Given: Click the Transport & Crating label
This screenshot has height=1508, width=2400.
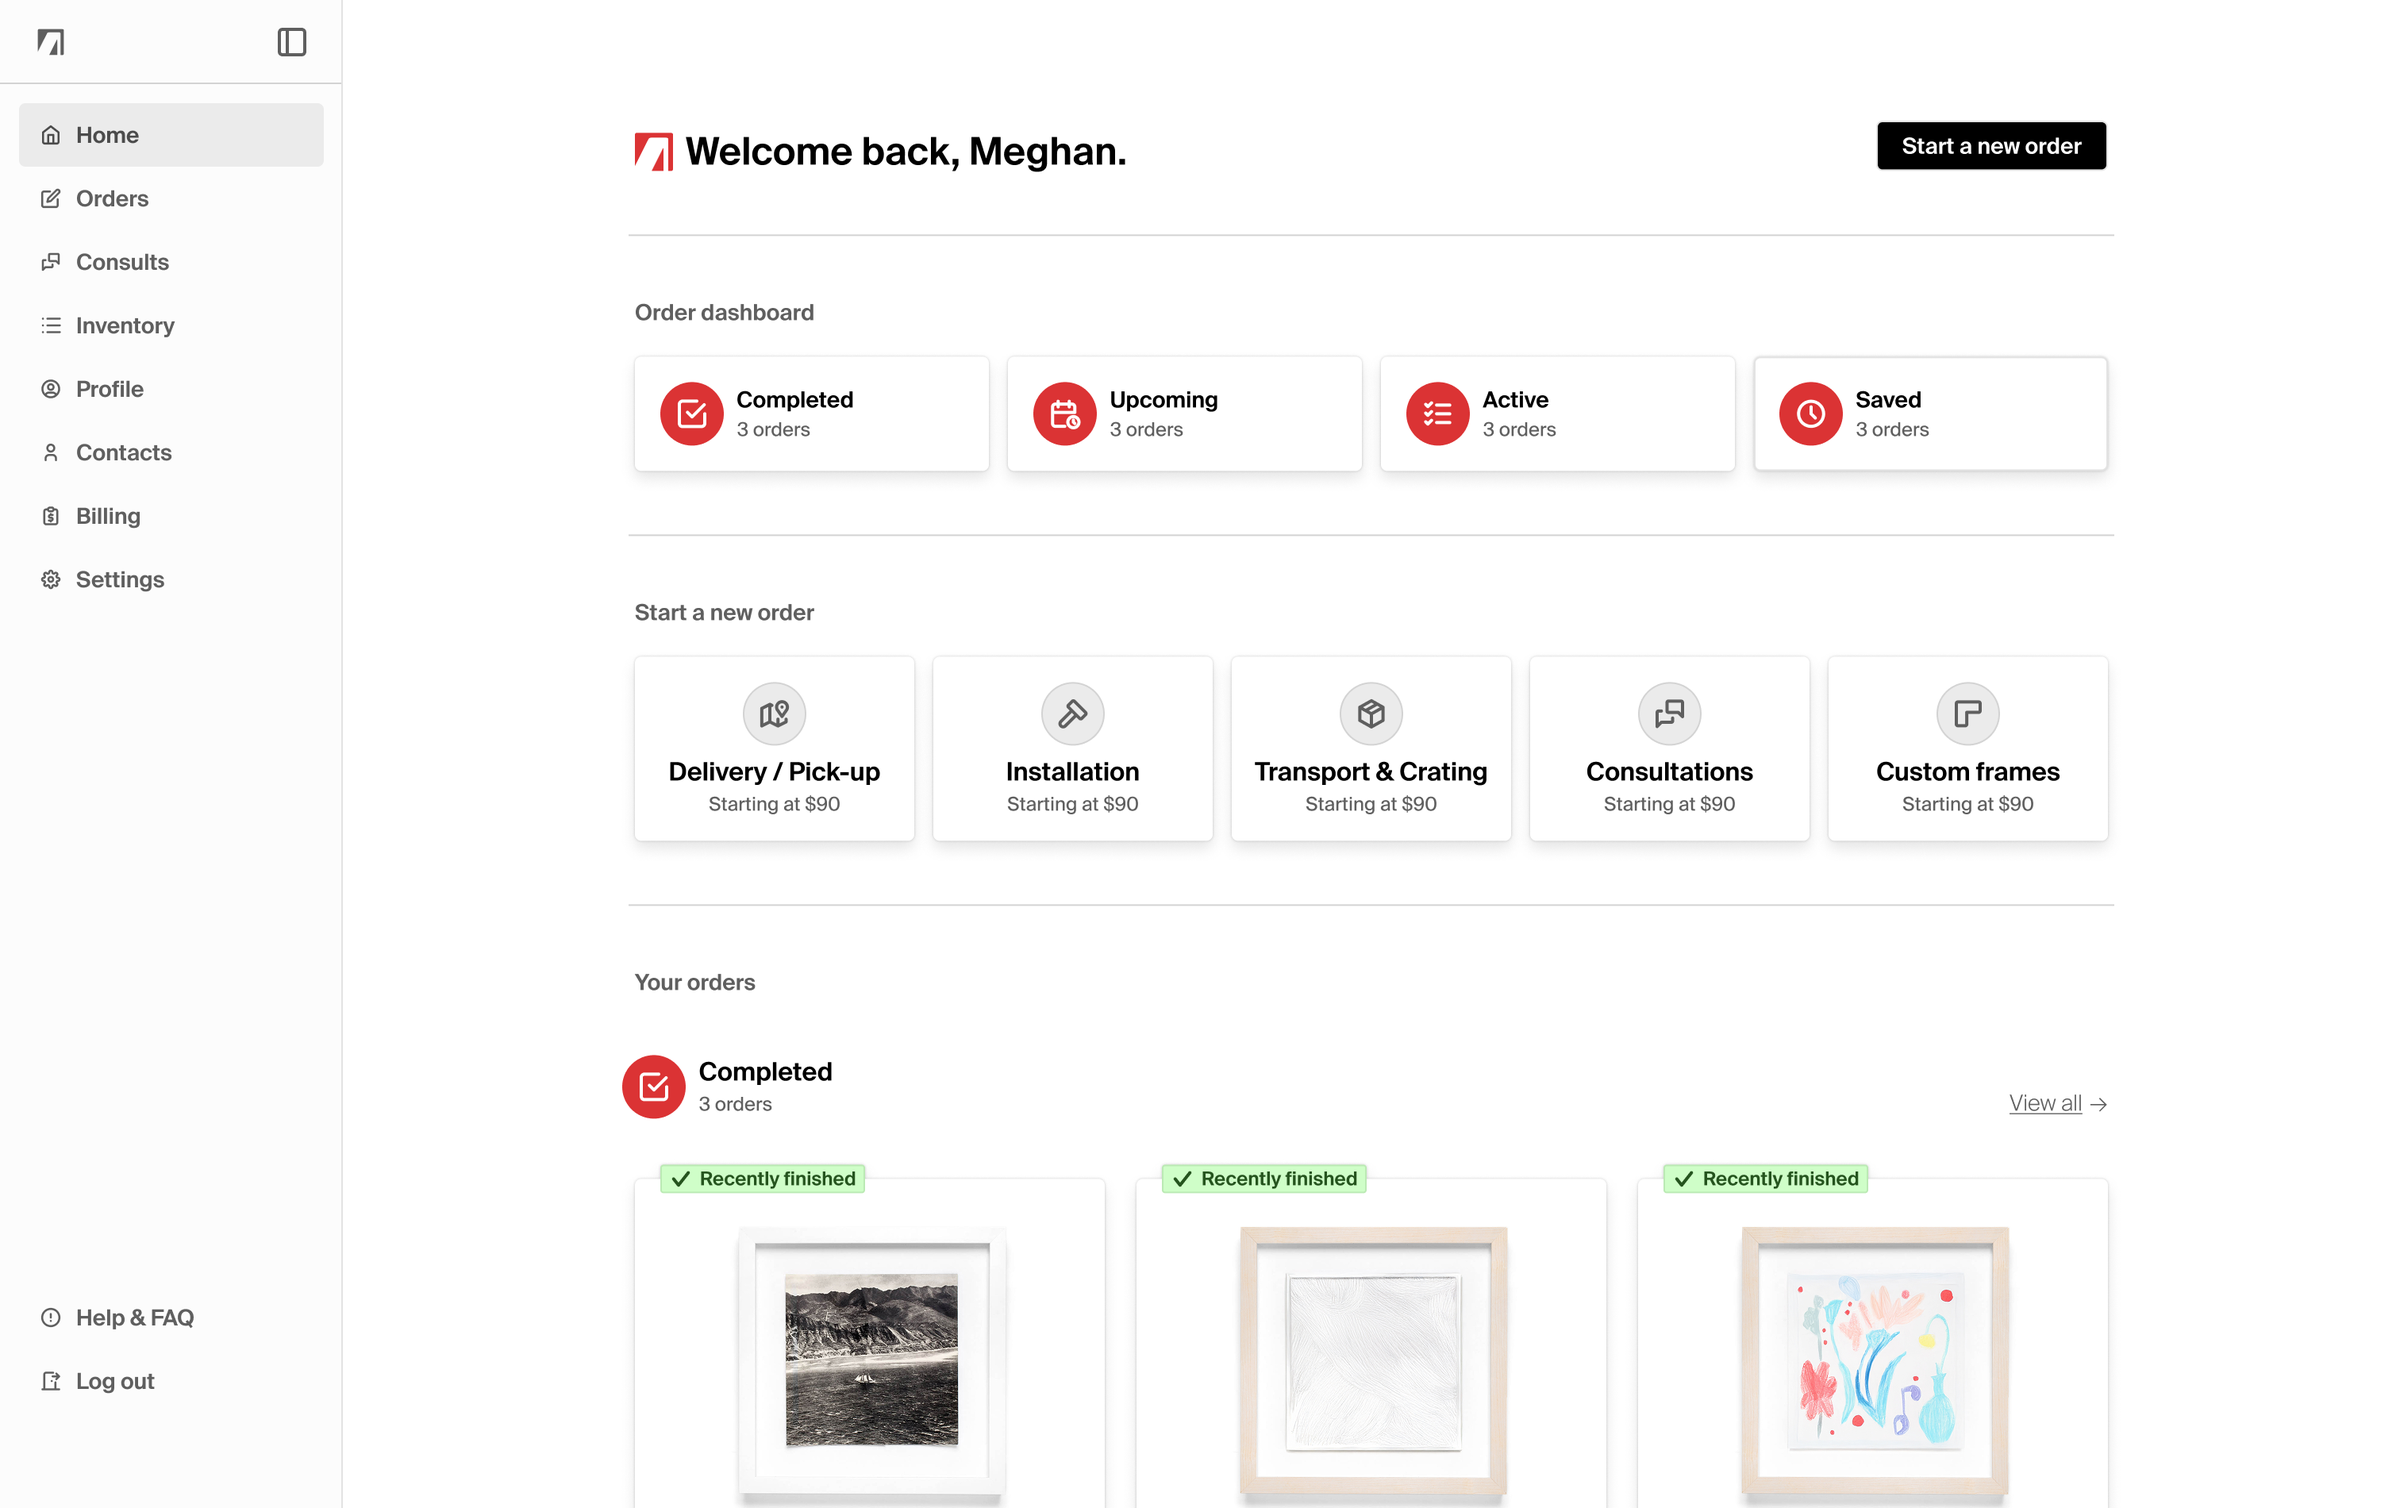Looking at the screenshot, I should click(x=1371, y=771).
